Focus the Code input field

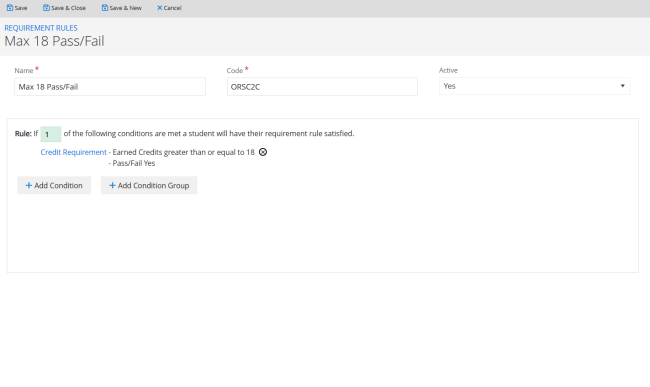pyautogui.click(x=322, y=87)
